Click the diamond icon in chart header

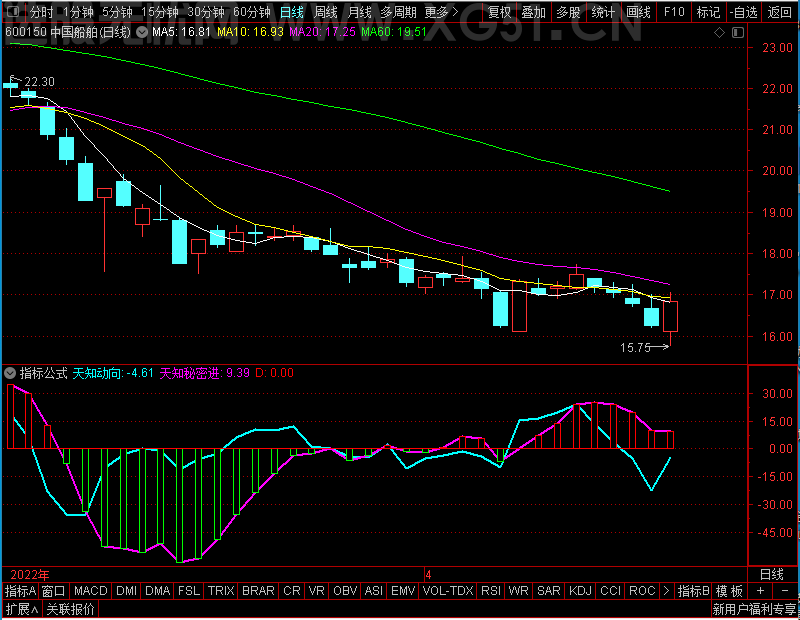pos(719,33)
